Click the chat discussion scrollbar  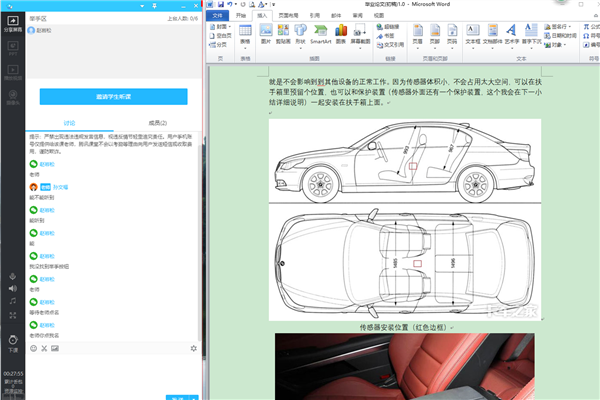(199, 241)
